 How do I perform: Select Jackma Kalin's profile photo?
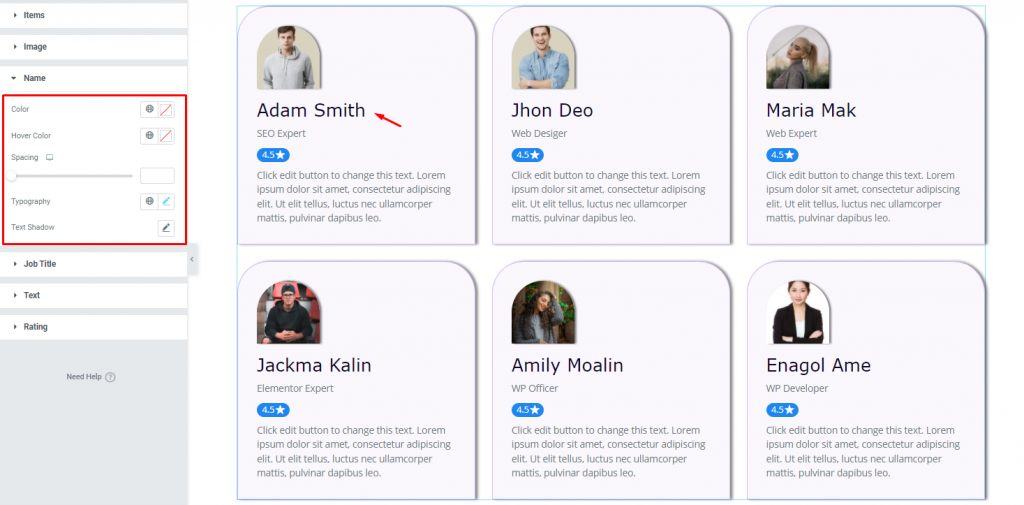click(x=289, y=312)
